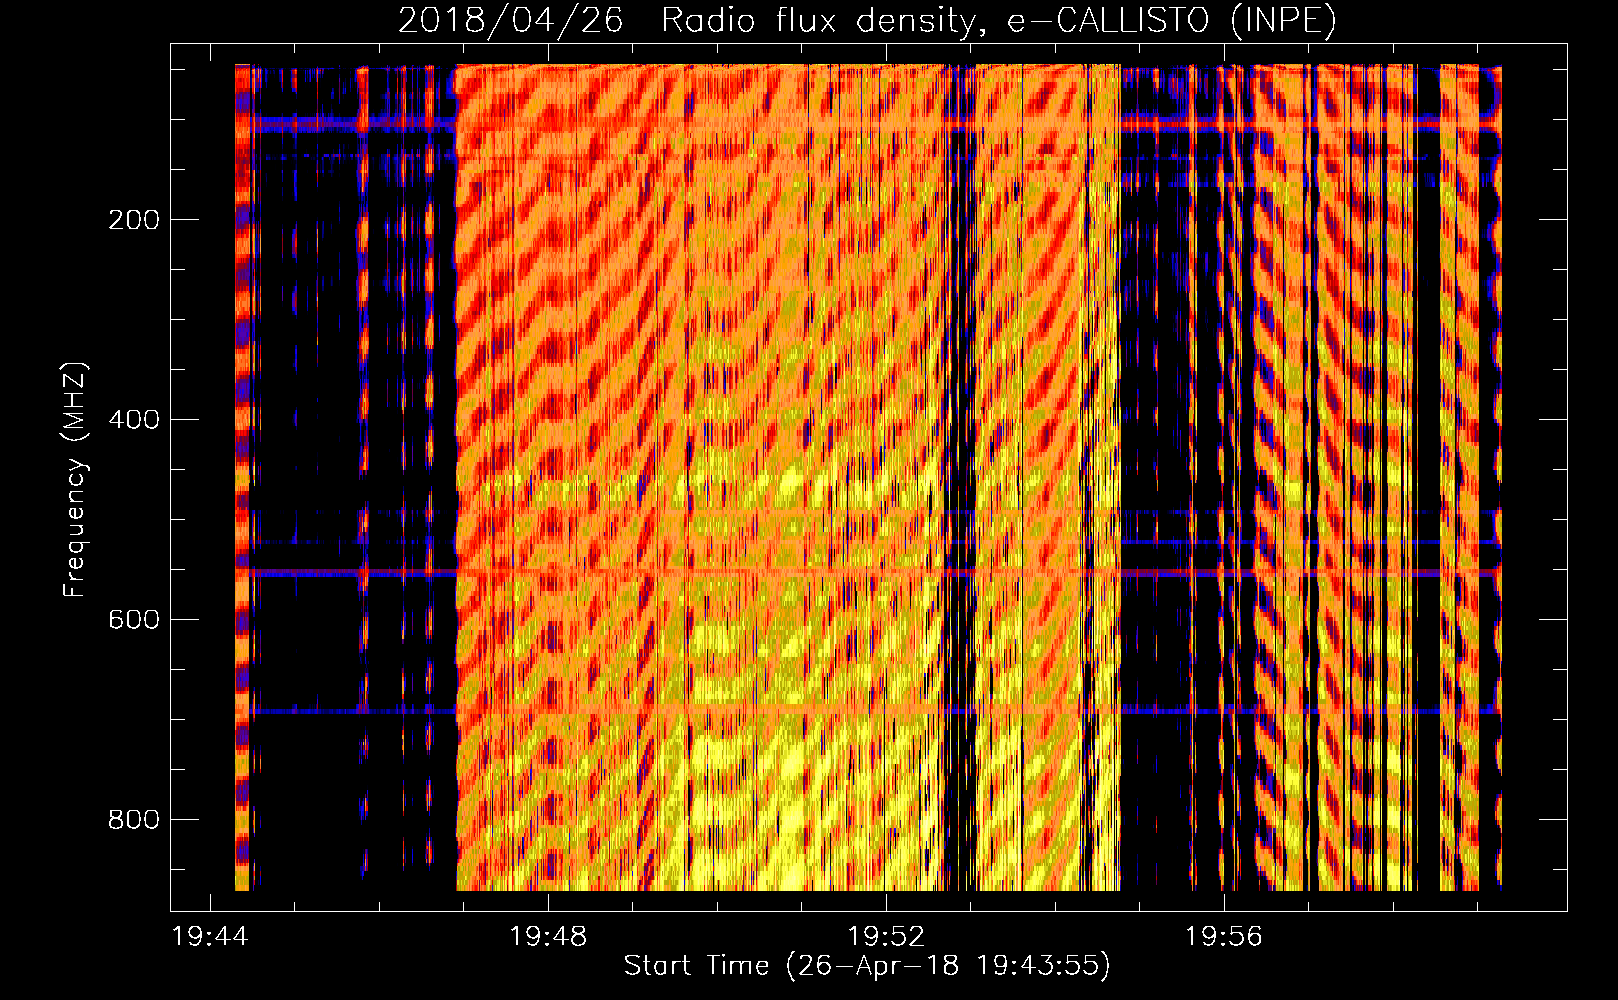Click the 'Start Time (26-Apr-18 19:43:55)' label
The height and width of the screenshot is (1000, 1618).
[x=867, y=966]
